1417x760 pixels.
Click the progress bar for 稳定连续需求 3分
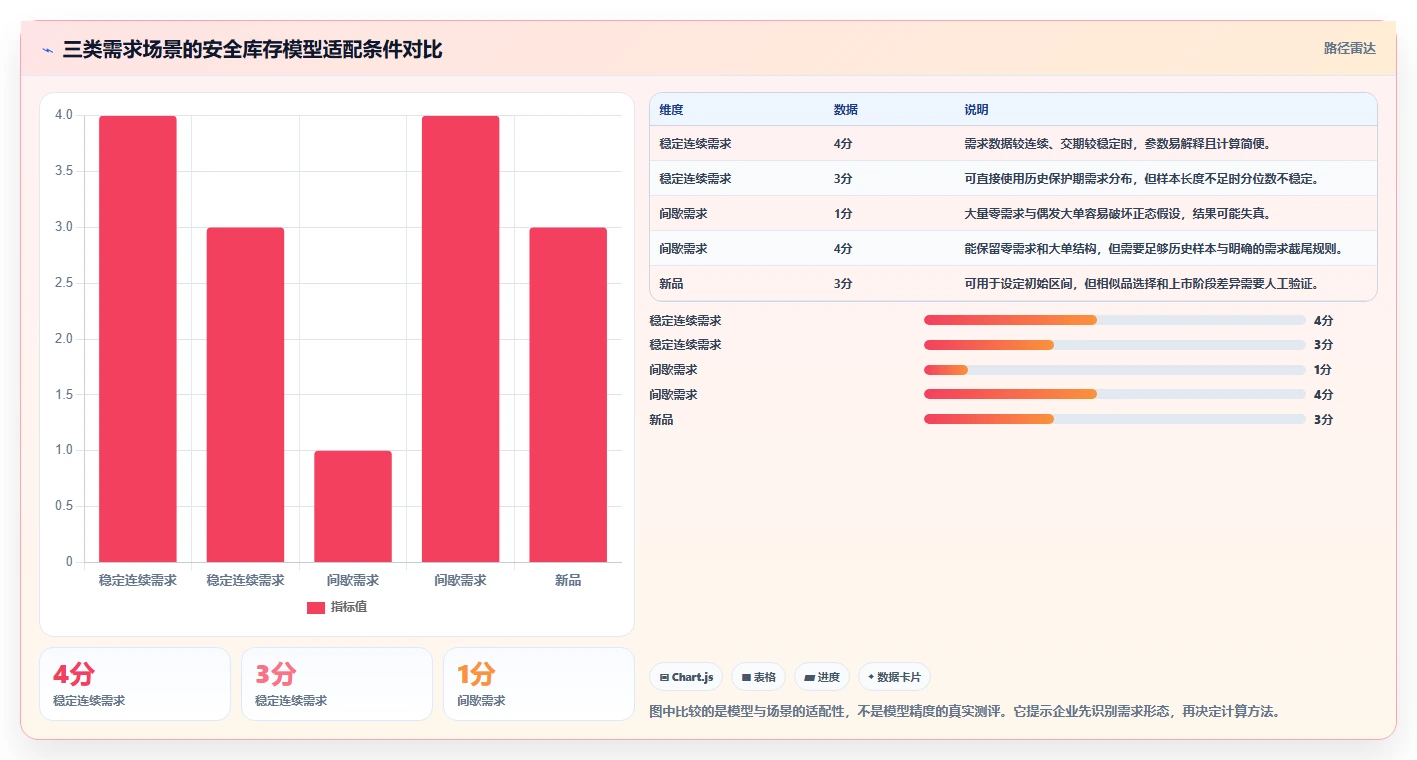pyautogui.click(x=1115, y=345)
